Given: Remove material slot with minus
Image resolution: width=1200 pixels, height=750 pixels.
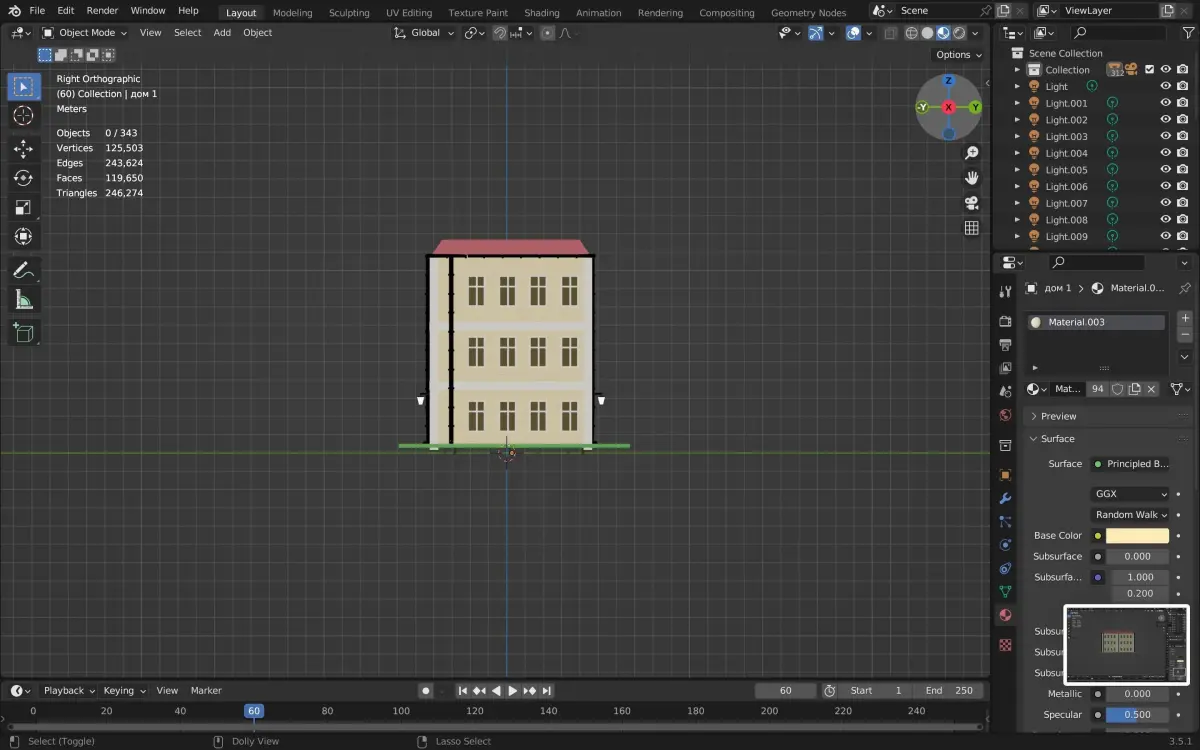Looking at the screenshot, I should [x=1185, y=335].
